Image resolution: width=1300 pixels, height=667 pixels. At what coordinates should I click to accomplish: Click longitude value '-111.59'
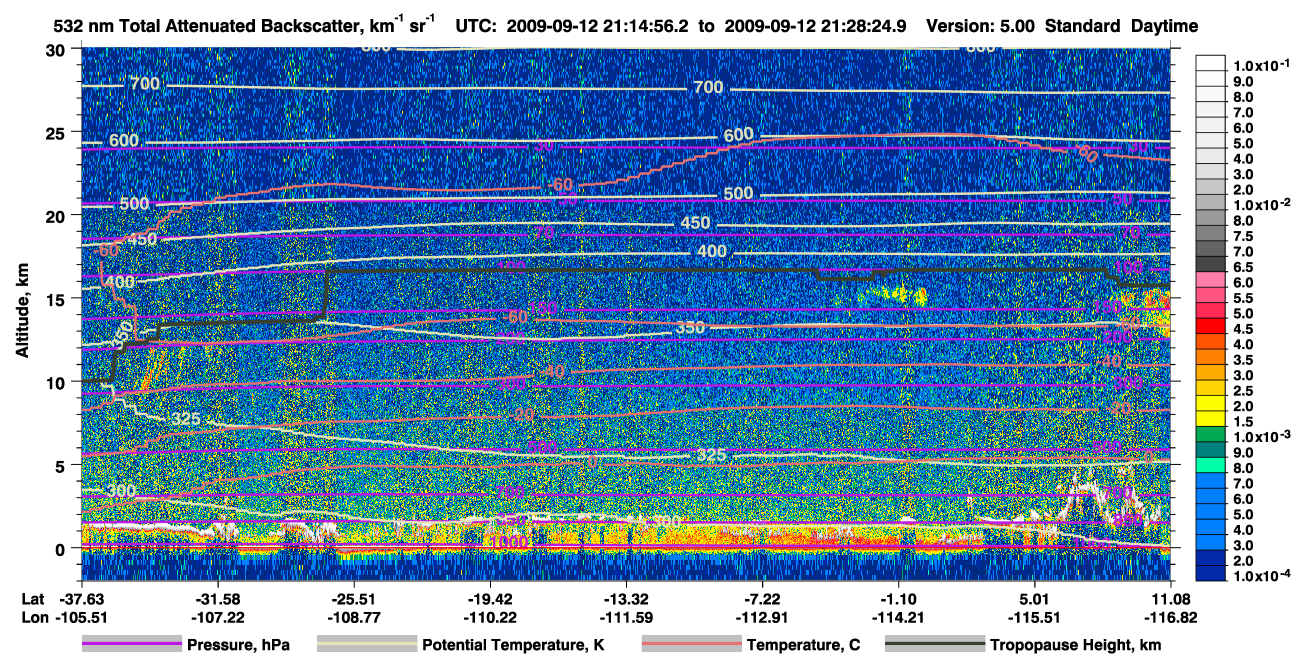[x=625, y=617]
